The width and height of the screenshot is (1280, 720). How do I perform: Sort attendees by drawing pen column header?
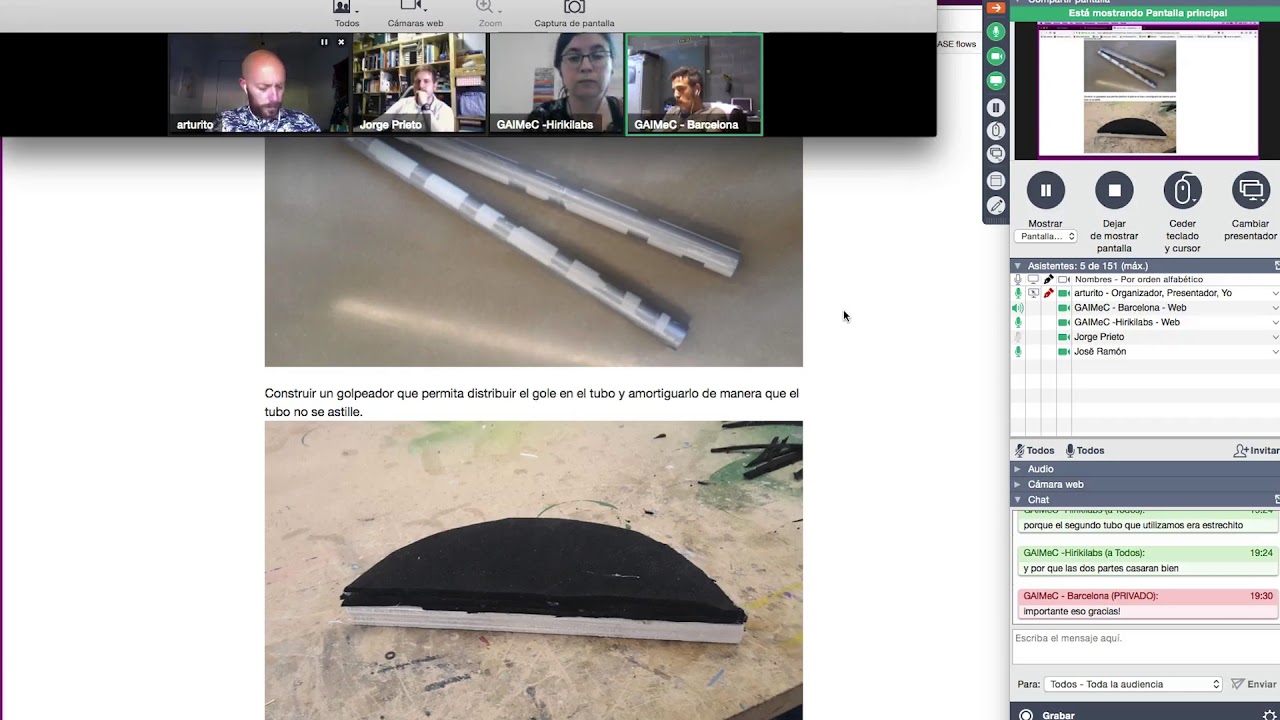click(1048, 280)
